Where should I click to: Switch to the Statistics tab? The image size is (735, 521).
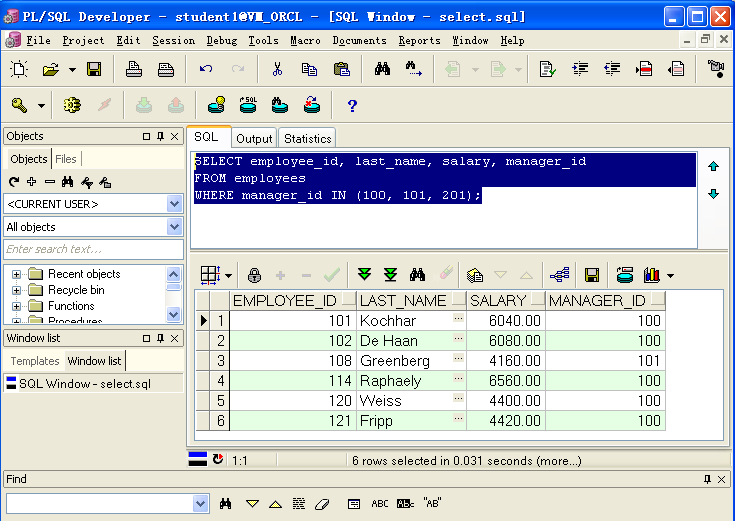(308, 139)
